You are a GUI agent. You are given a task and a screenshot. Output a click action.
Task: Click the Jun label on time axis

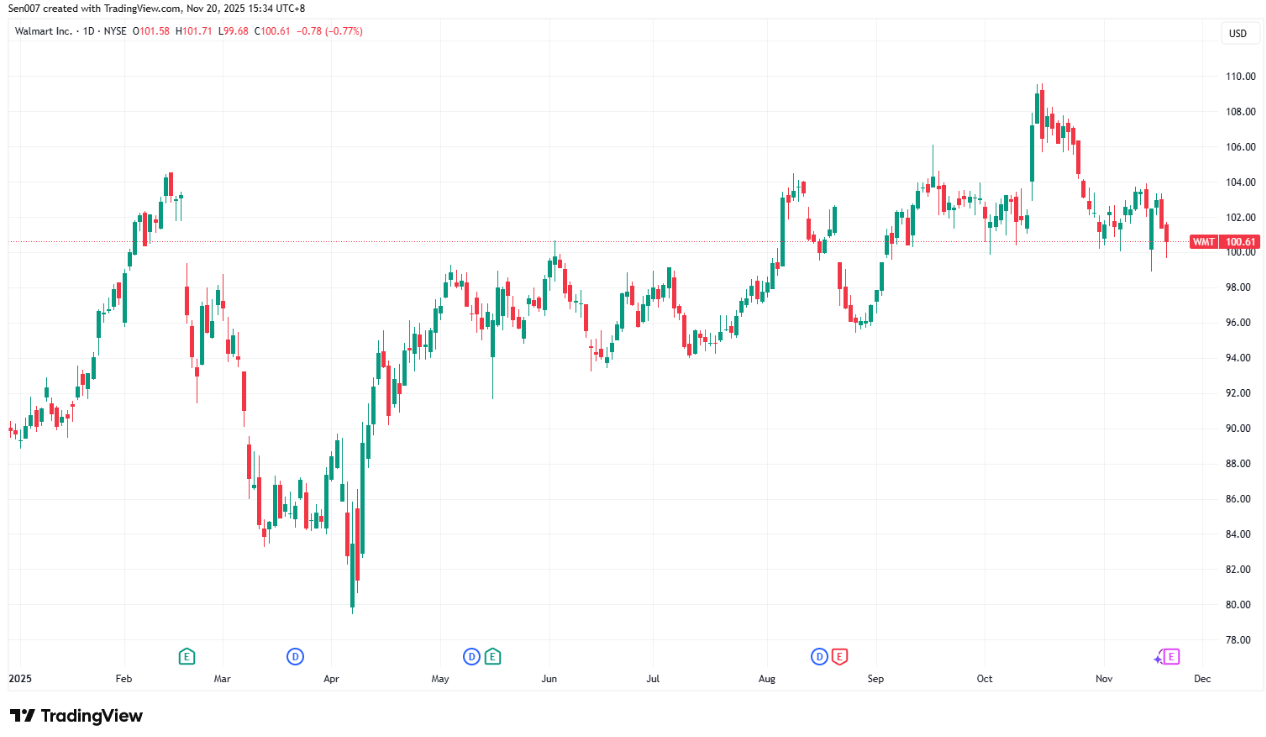pyautogui.click(x=548, y=679)
